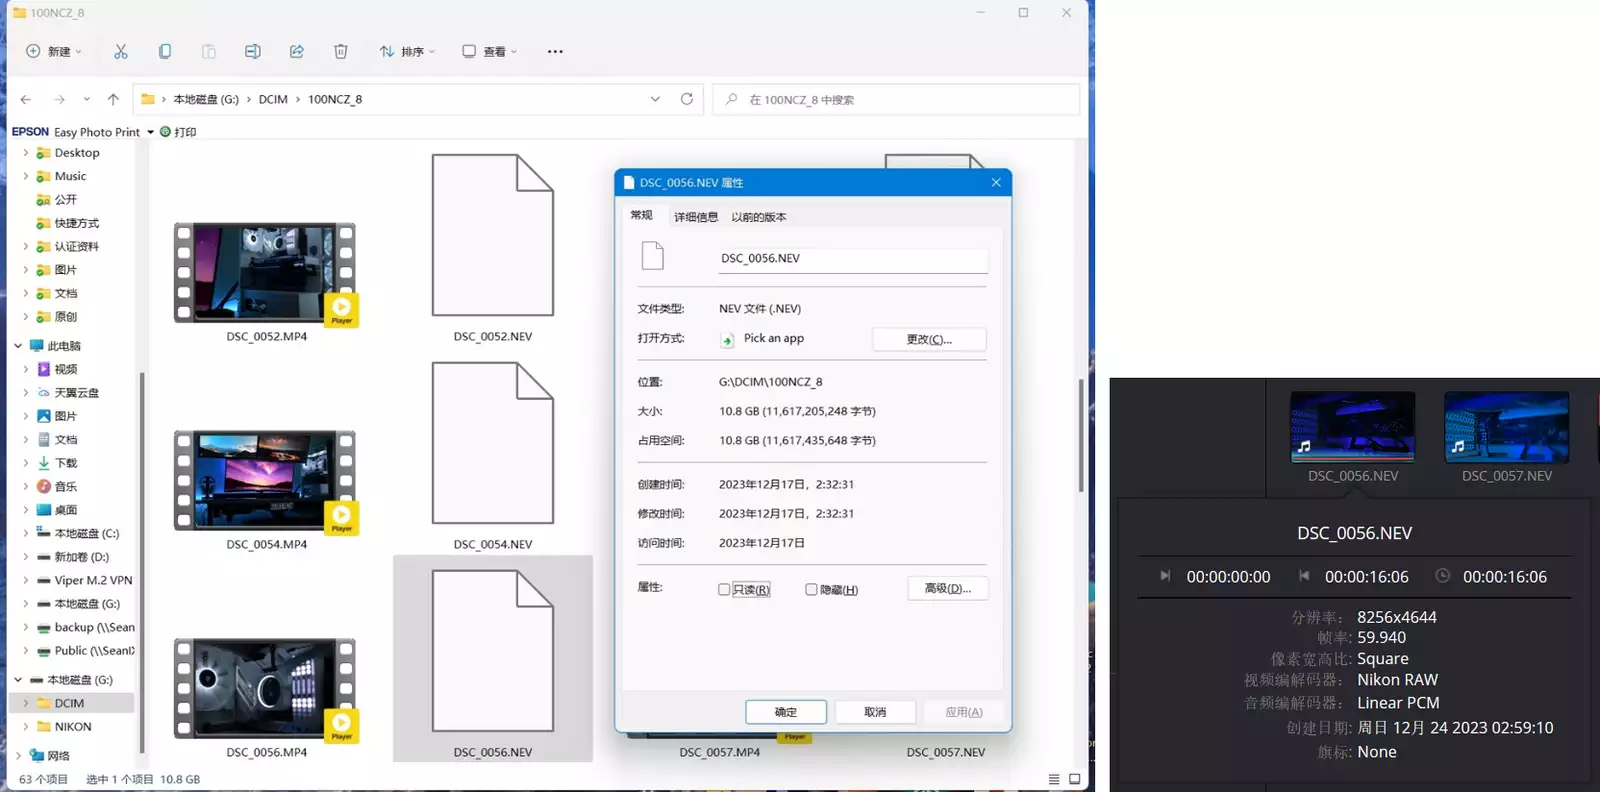The height and width of the screenshot is (792, 1600).
Task: Click the file icon in properties dialog
Action: (x=653, y=256)
